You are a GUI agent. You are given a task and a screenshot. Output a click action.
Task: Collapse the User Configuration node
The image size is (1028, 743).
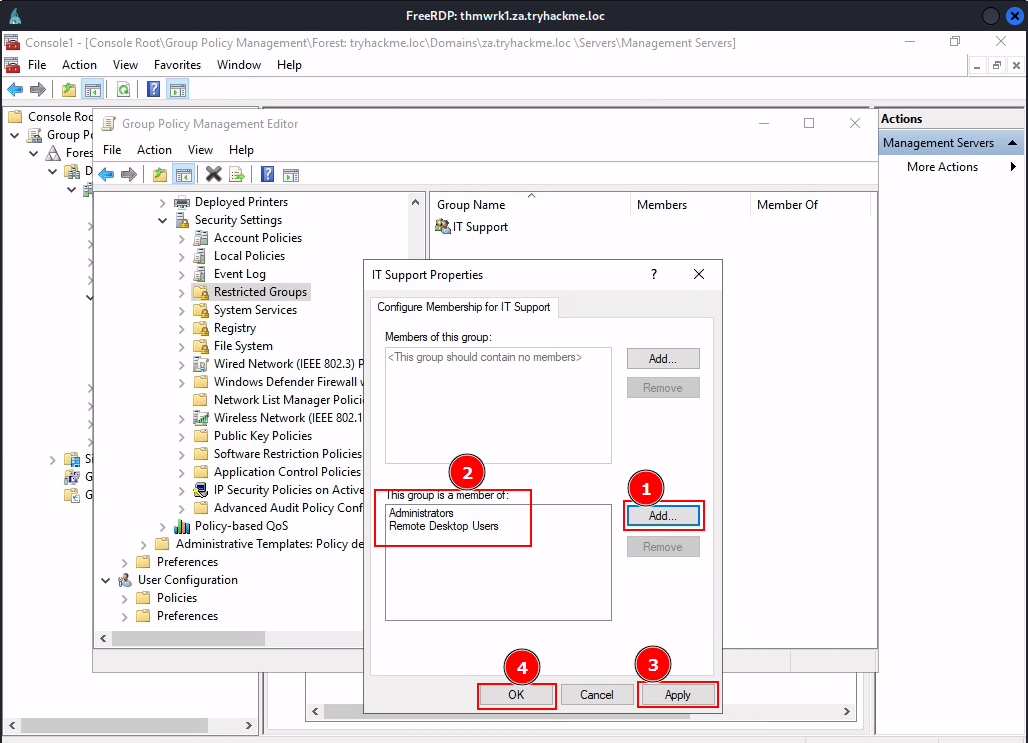pyautogui.click(x=106, y=580)
